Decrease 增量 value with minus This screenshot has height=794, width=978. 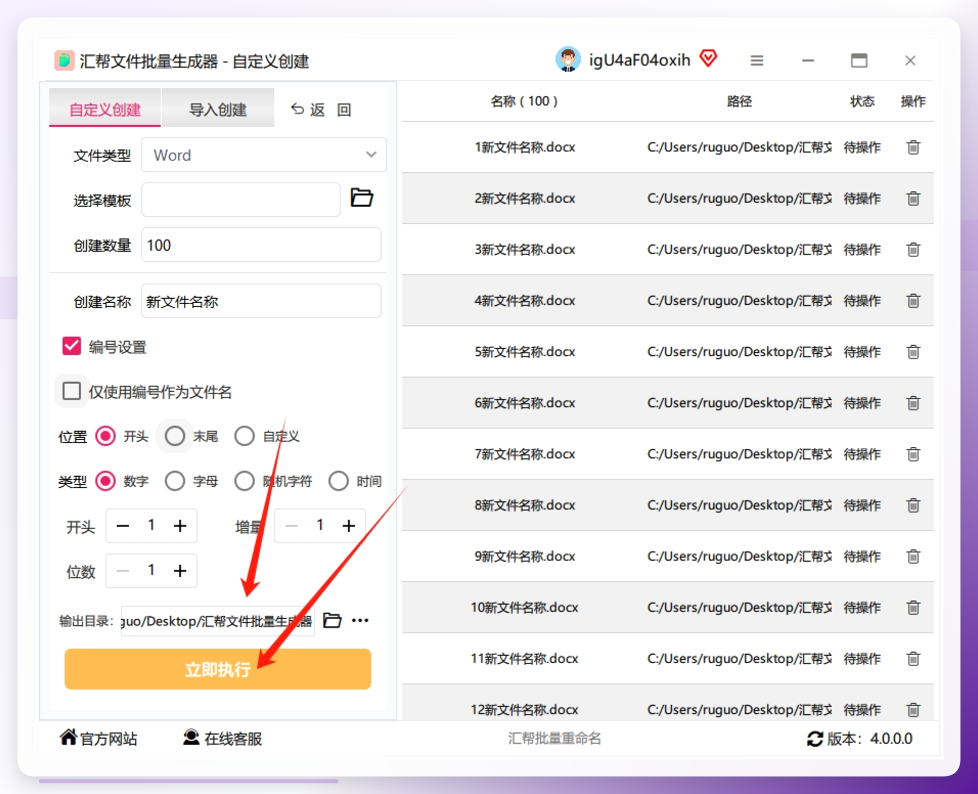click(291, 526)
